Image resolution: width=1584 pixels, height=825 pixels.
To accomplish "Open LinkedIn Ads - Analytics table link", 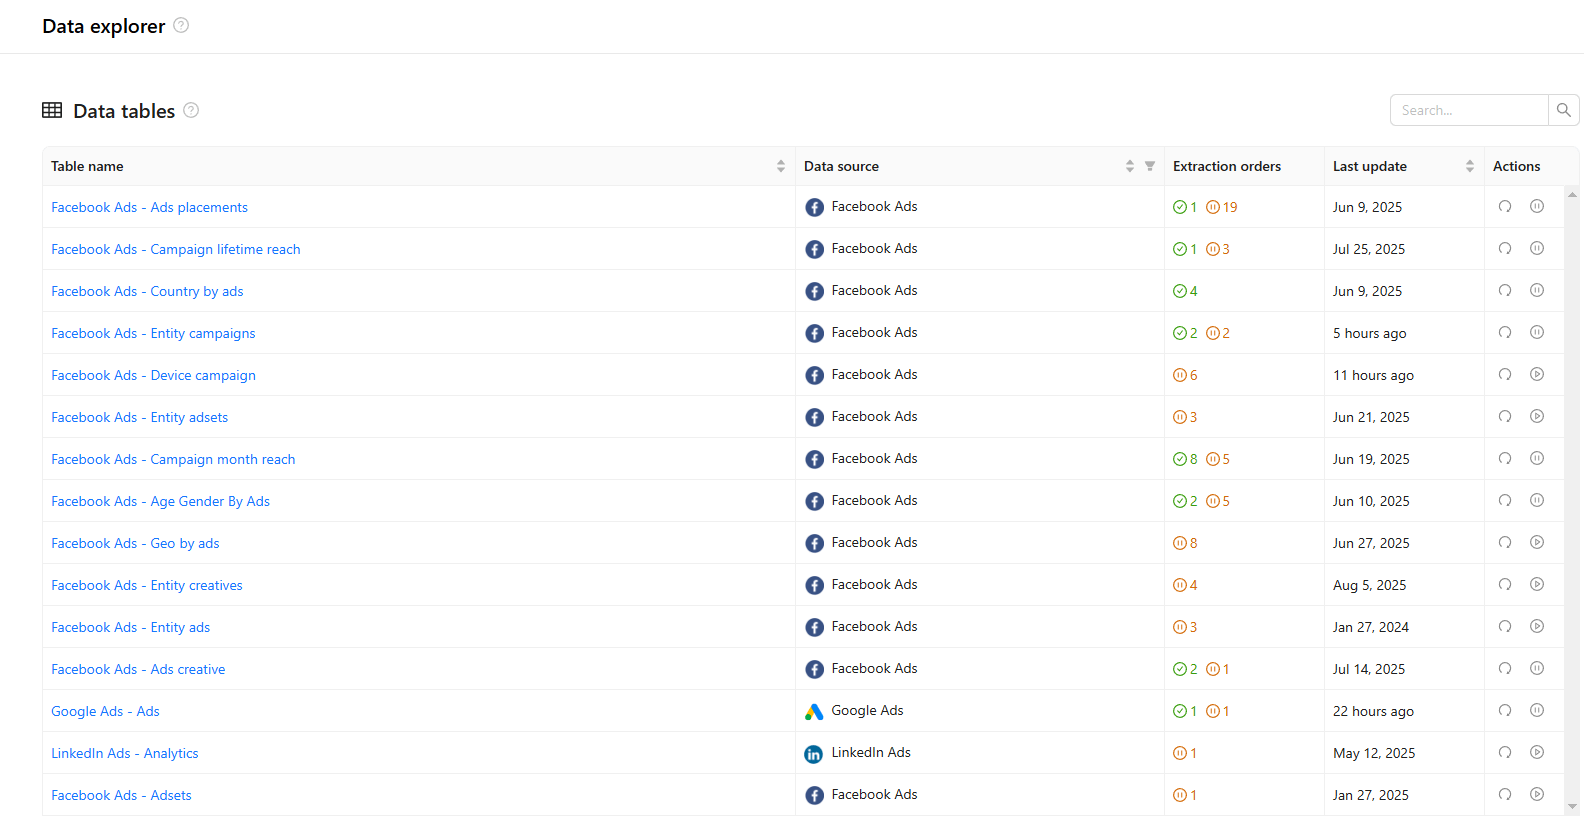I will click(x=125, y=753).
